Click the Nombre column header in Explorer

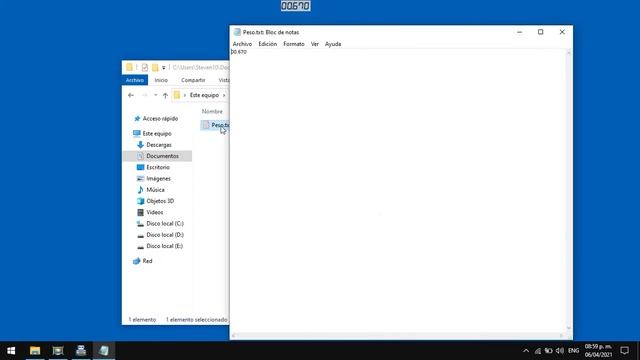212,111
